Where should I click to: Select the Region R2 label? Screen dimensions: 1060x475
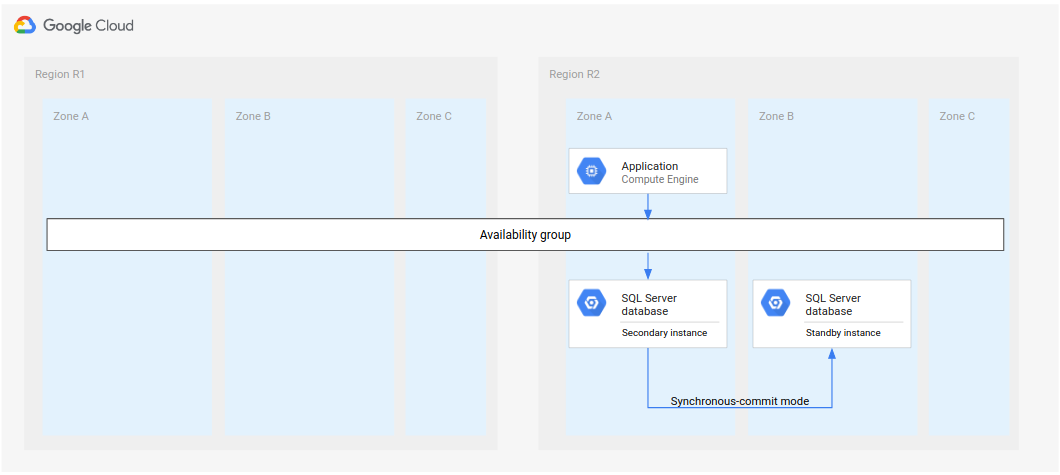574,74
